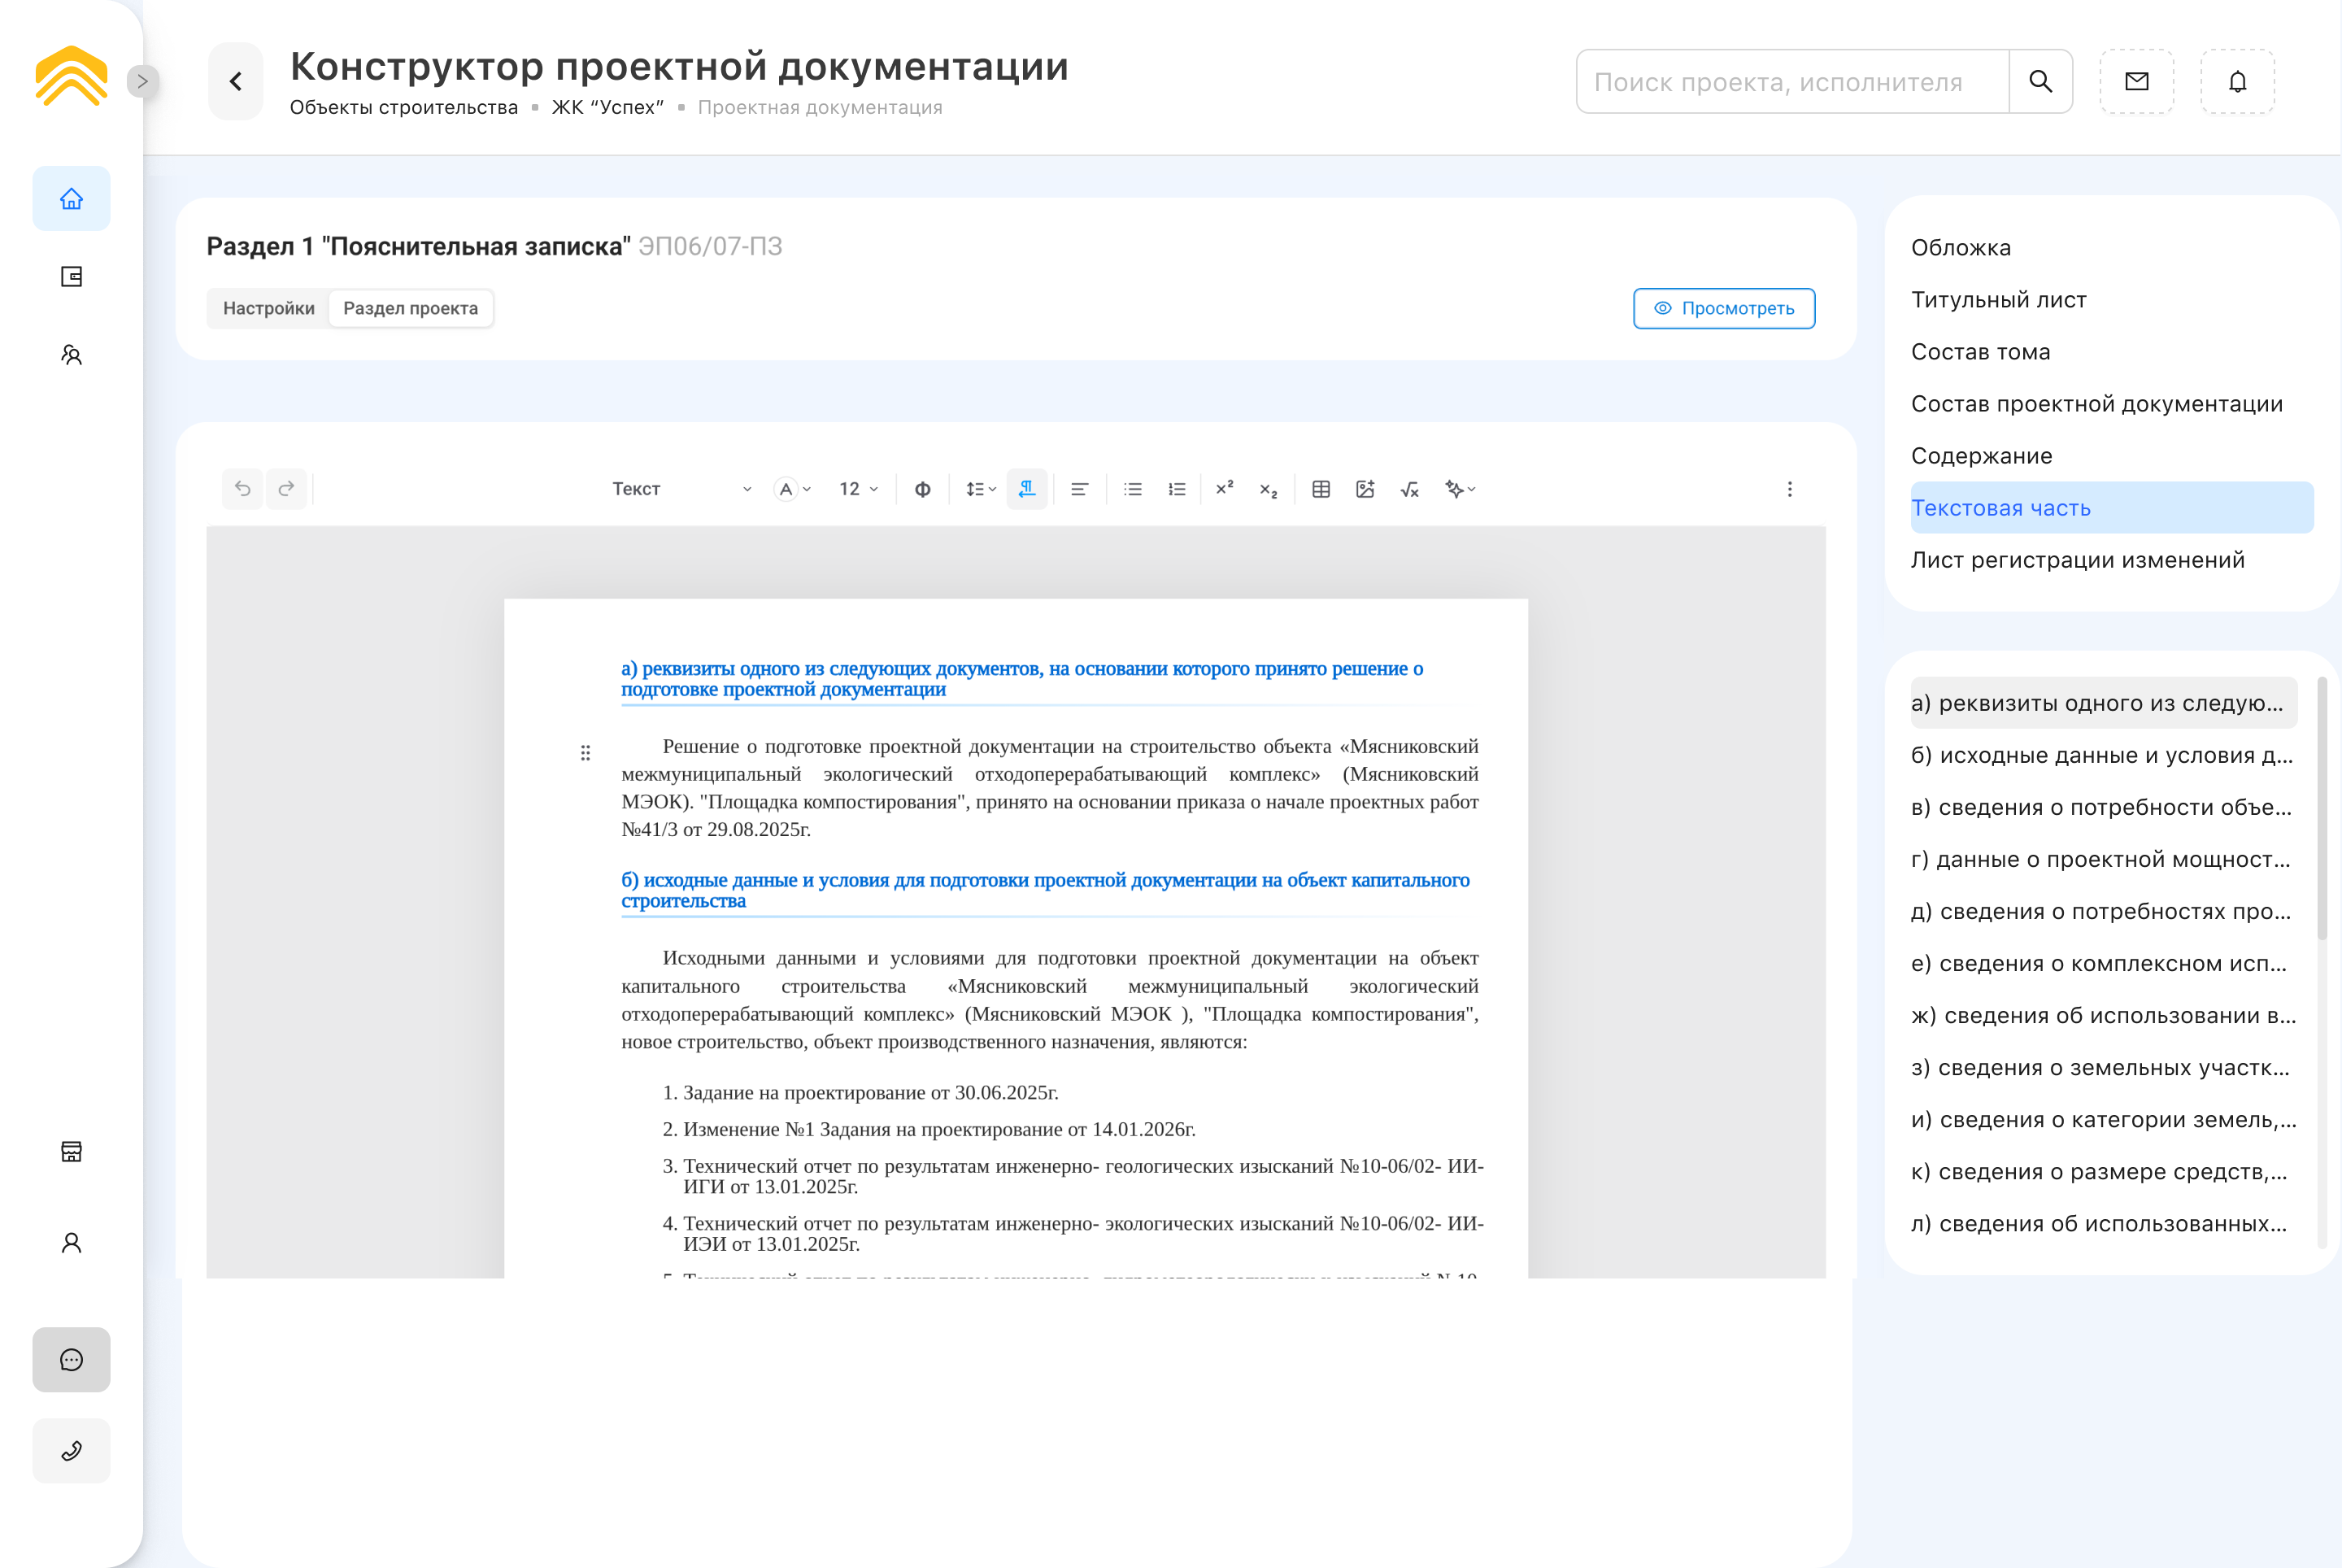Screen dimensions: 2342x1568
Task: Insert a formula with the square root icon
Action: pos(1409,489)
